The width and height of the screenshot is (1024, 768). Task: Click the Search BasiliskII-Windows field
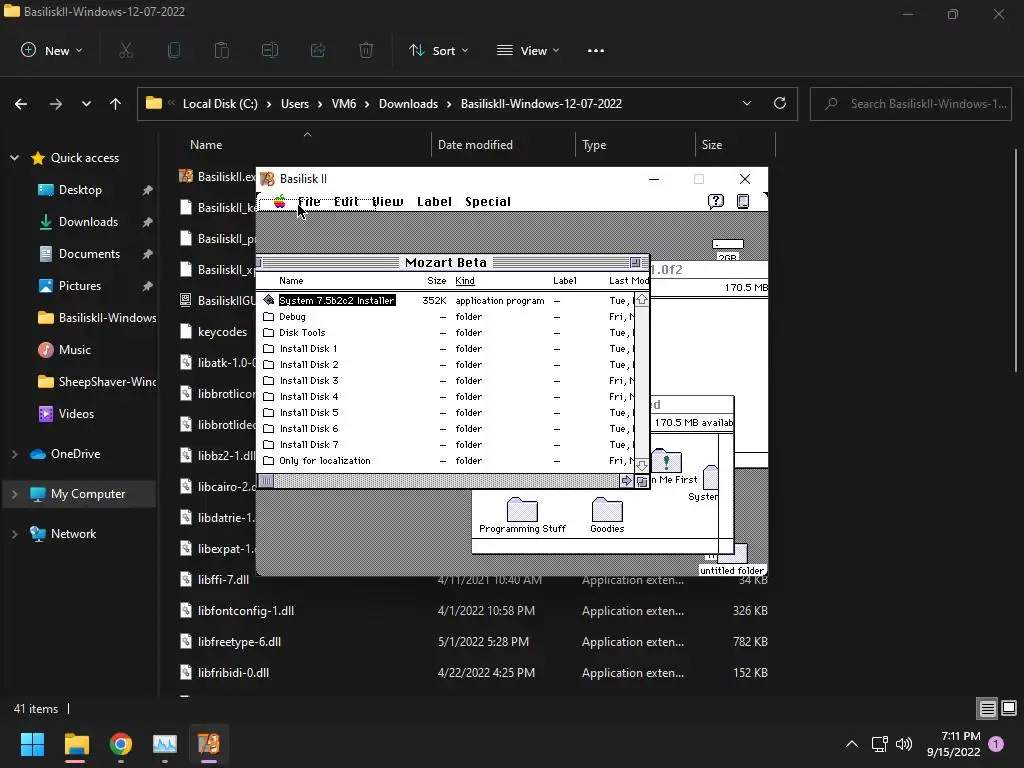pyautogui.click(x=910, y=104)
